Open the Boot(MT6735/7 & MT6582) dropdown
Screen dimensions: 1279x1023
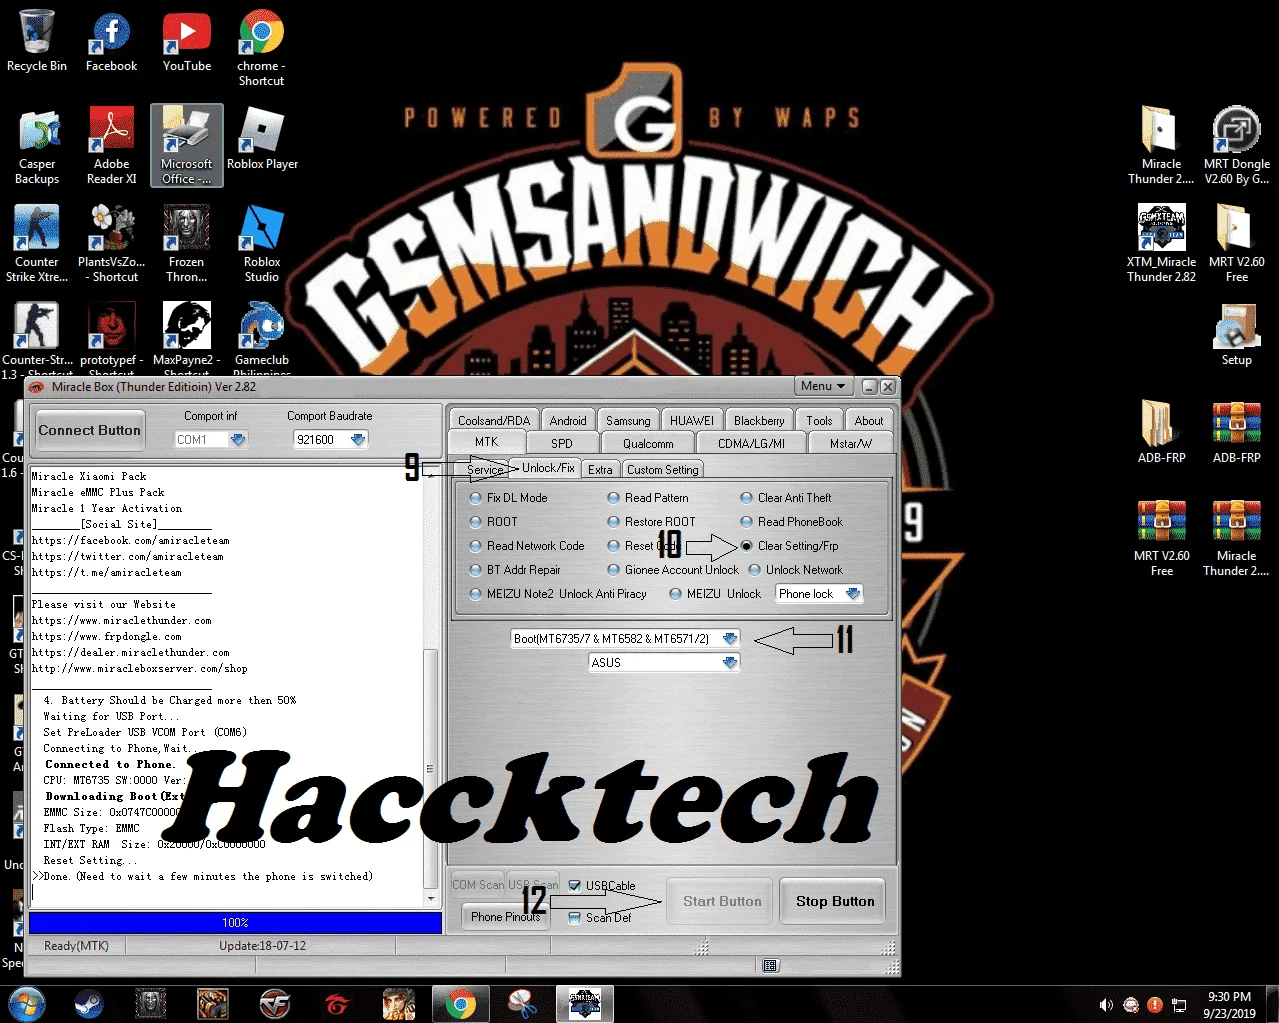tap(730, 638)
